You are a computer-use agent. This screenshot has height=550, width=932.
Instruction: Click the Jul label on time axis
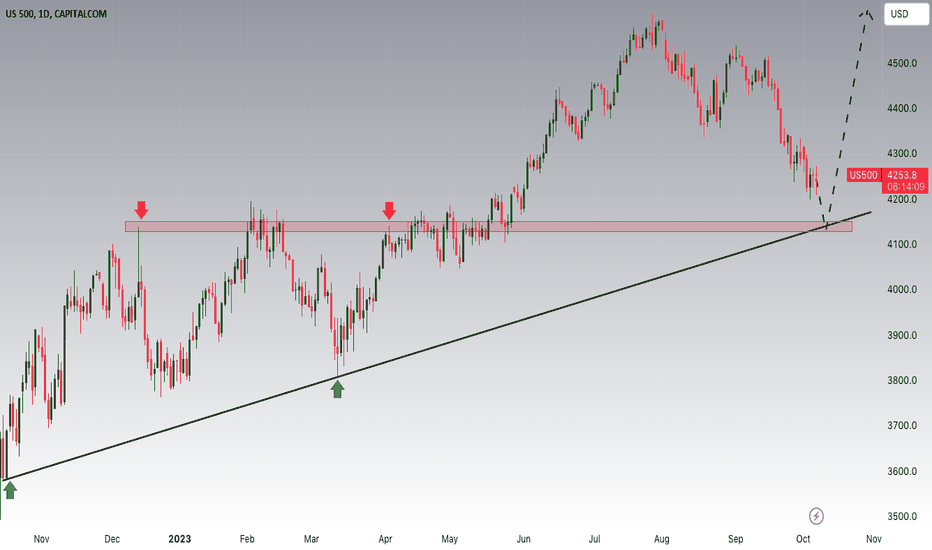(594, 539)
